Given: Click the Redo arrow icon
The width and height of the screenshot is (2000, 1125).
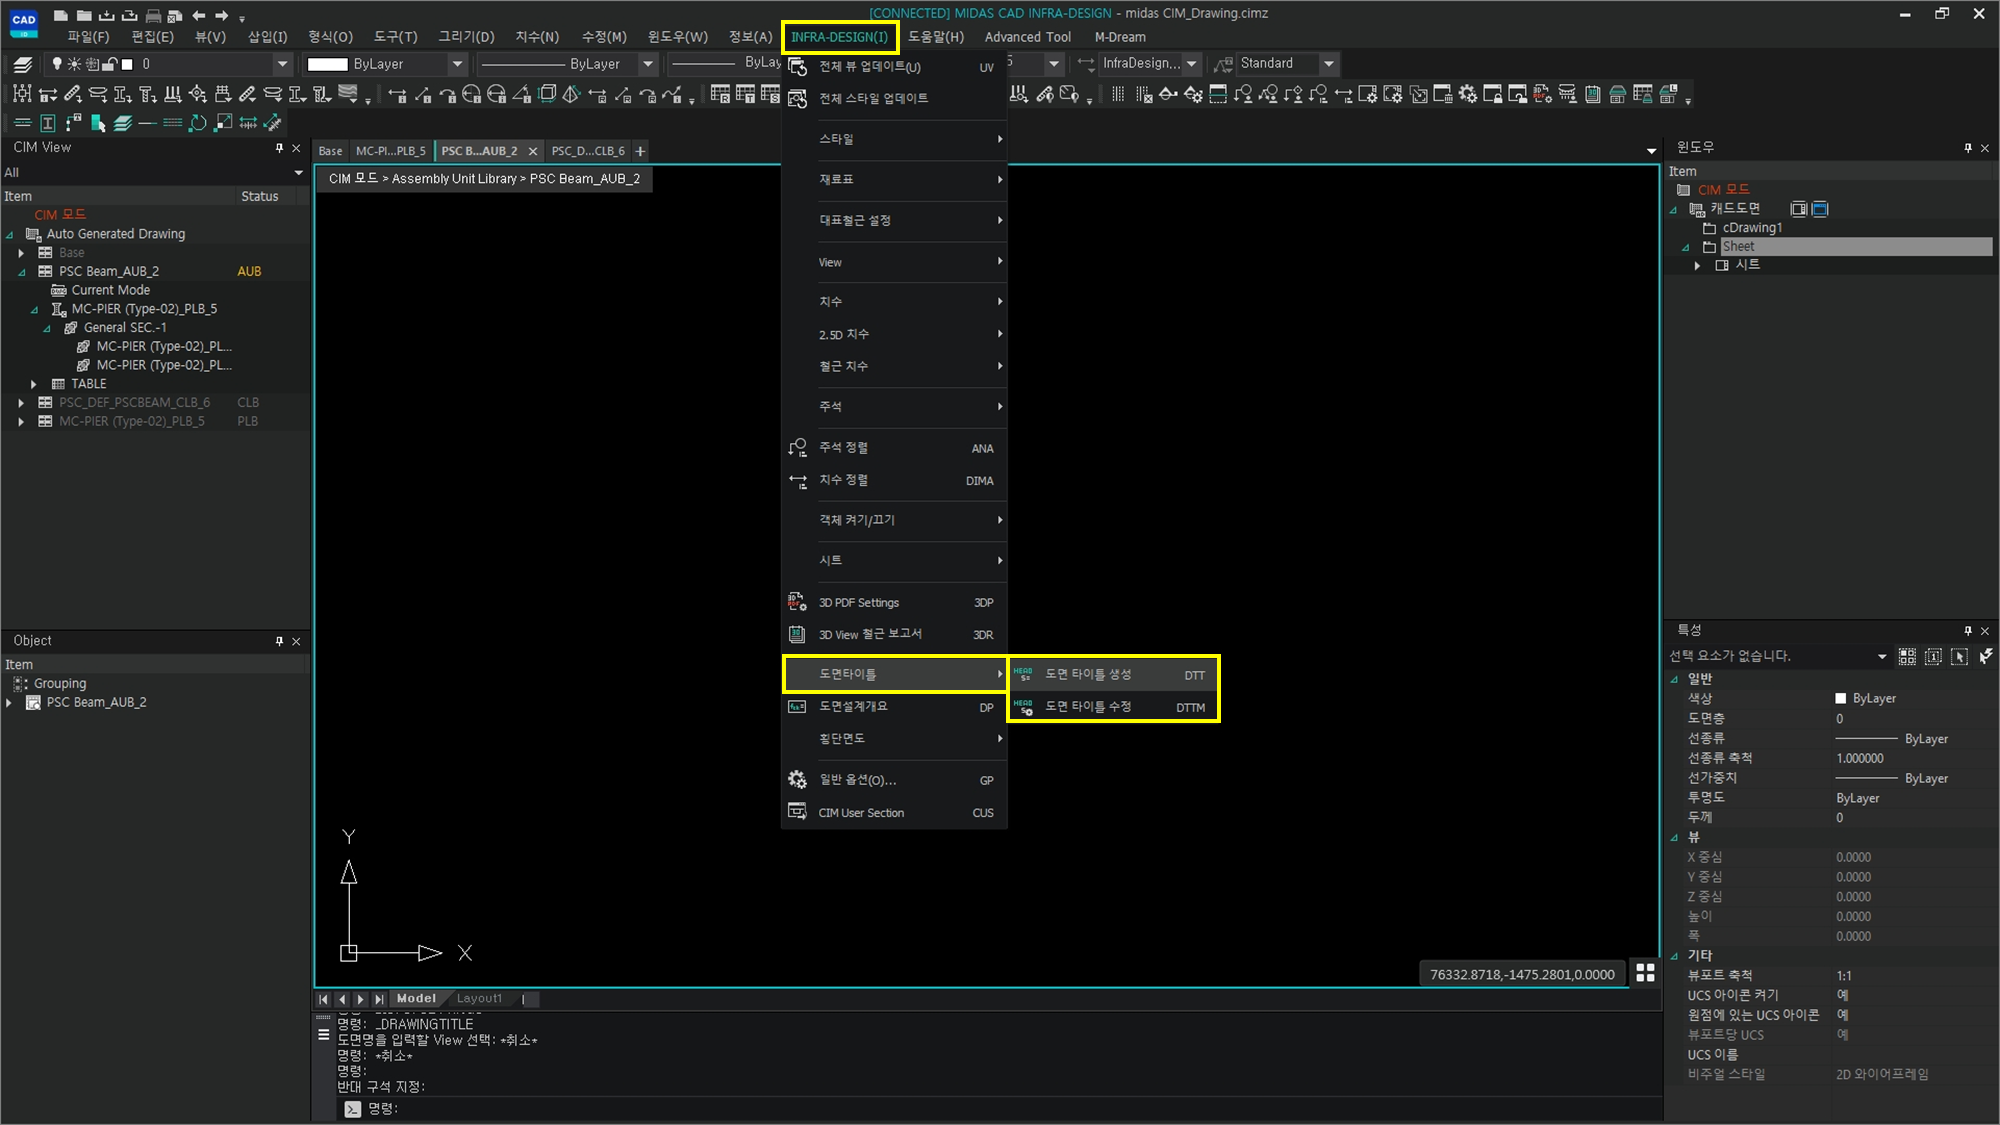Looking at the screenshot, I should coord(222,15).
